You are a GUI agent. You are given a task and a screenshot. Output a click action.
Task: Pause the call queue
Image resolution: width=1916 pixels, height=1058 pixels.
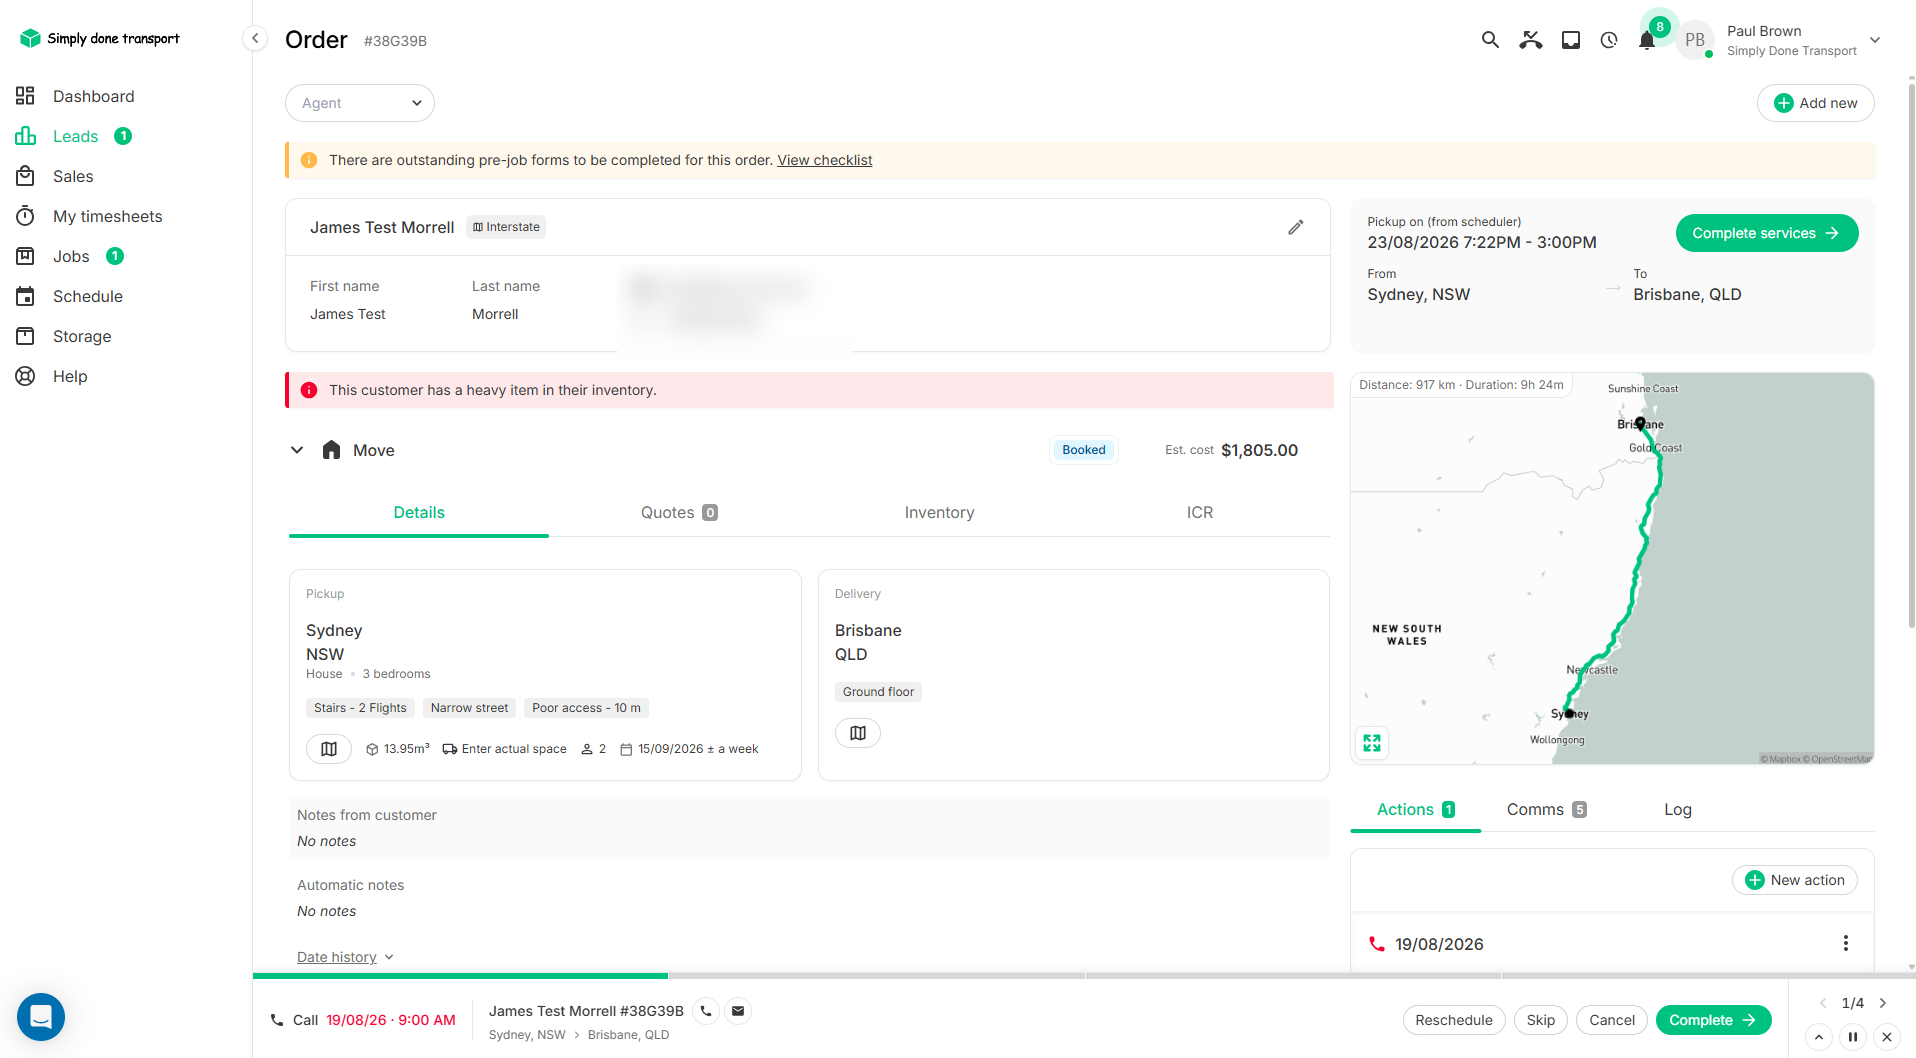pyautogui.click(x=1853, y=1037)
